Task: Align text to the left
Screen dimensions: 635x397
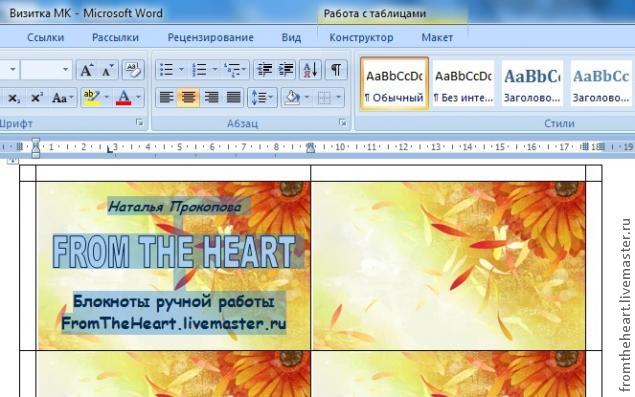Action: coord(166,98)
